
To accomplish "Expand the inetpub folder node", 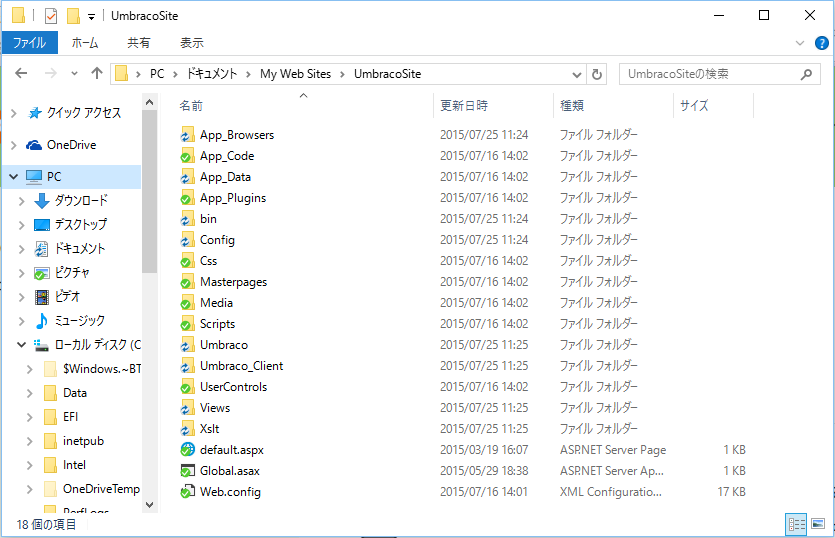I will 30,441.
